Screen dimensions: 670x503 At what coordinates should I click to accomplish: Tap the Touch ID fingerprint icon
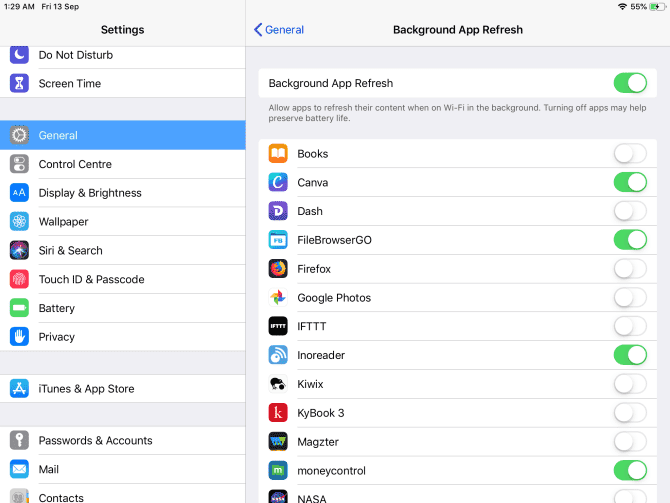pyautogui.click(x=19, y=279)
